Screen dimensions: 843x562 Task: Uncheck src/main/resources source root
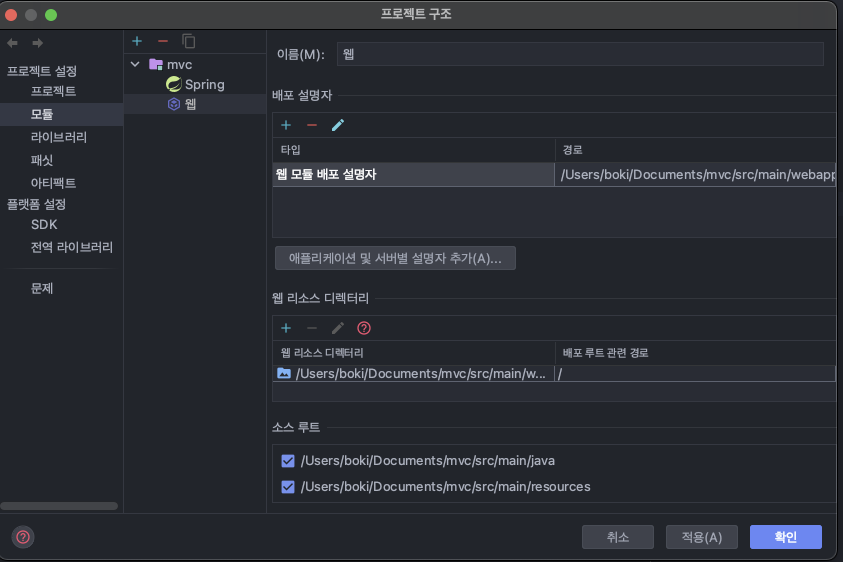point(288,487)
